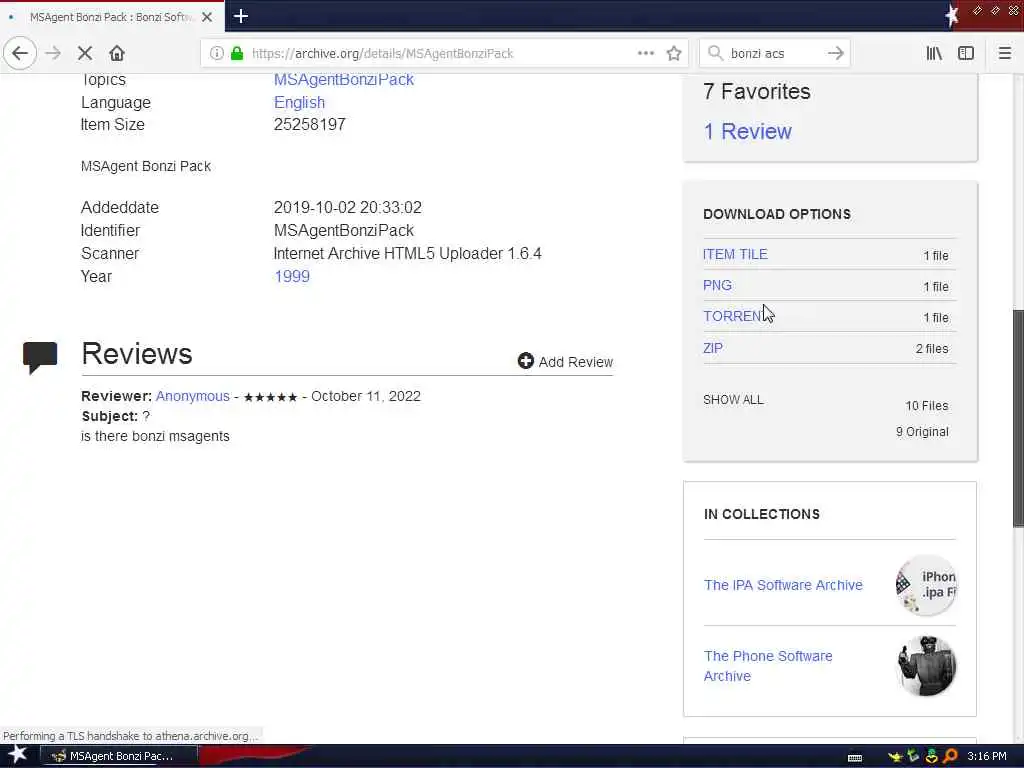Select the MSAgent Bonzi Pack browser tab
The height and width of the screenshot is (768, 1024).
point(112,17)
